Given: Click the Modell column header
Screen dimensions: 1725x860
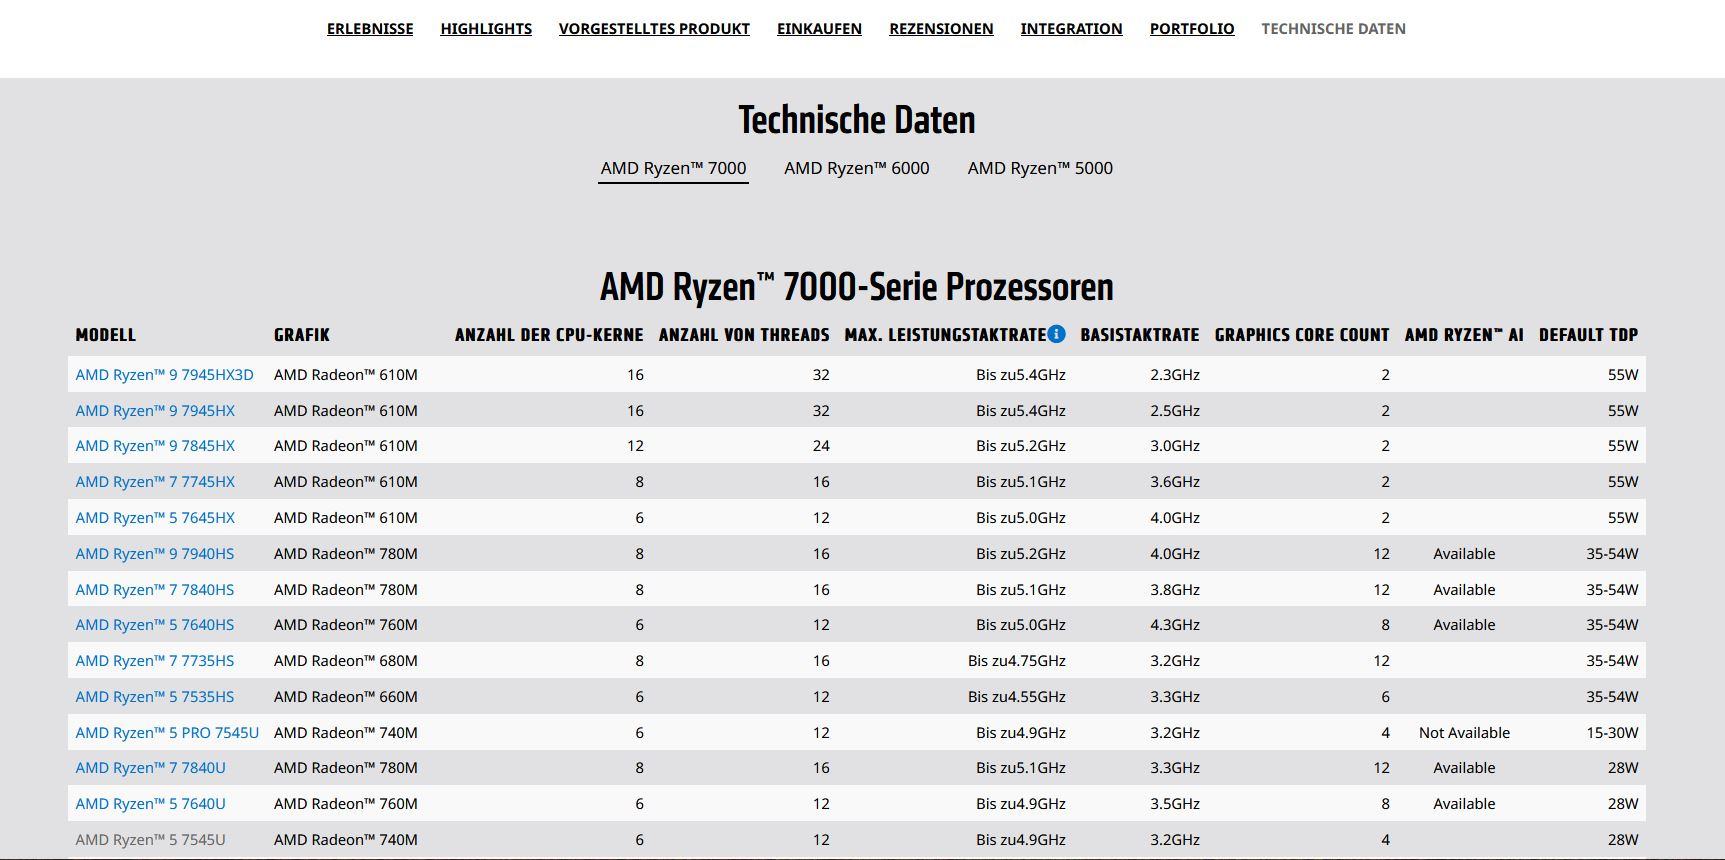Looking at the screenshot, I should [105, 335].
